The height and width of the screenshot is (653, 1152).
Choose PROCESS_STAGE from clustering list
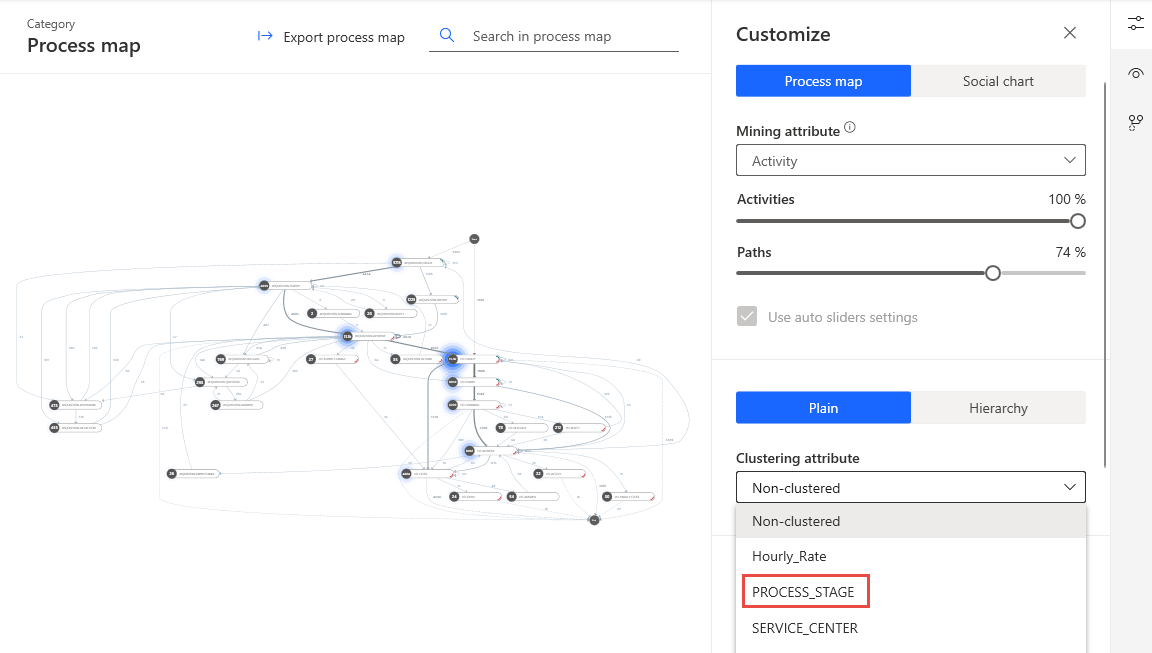click(x=804, y=592)
